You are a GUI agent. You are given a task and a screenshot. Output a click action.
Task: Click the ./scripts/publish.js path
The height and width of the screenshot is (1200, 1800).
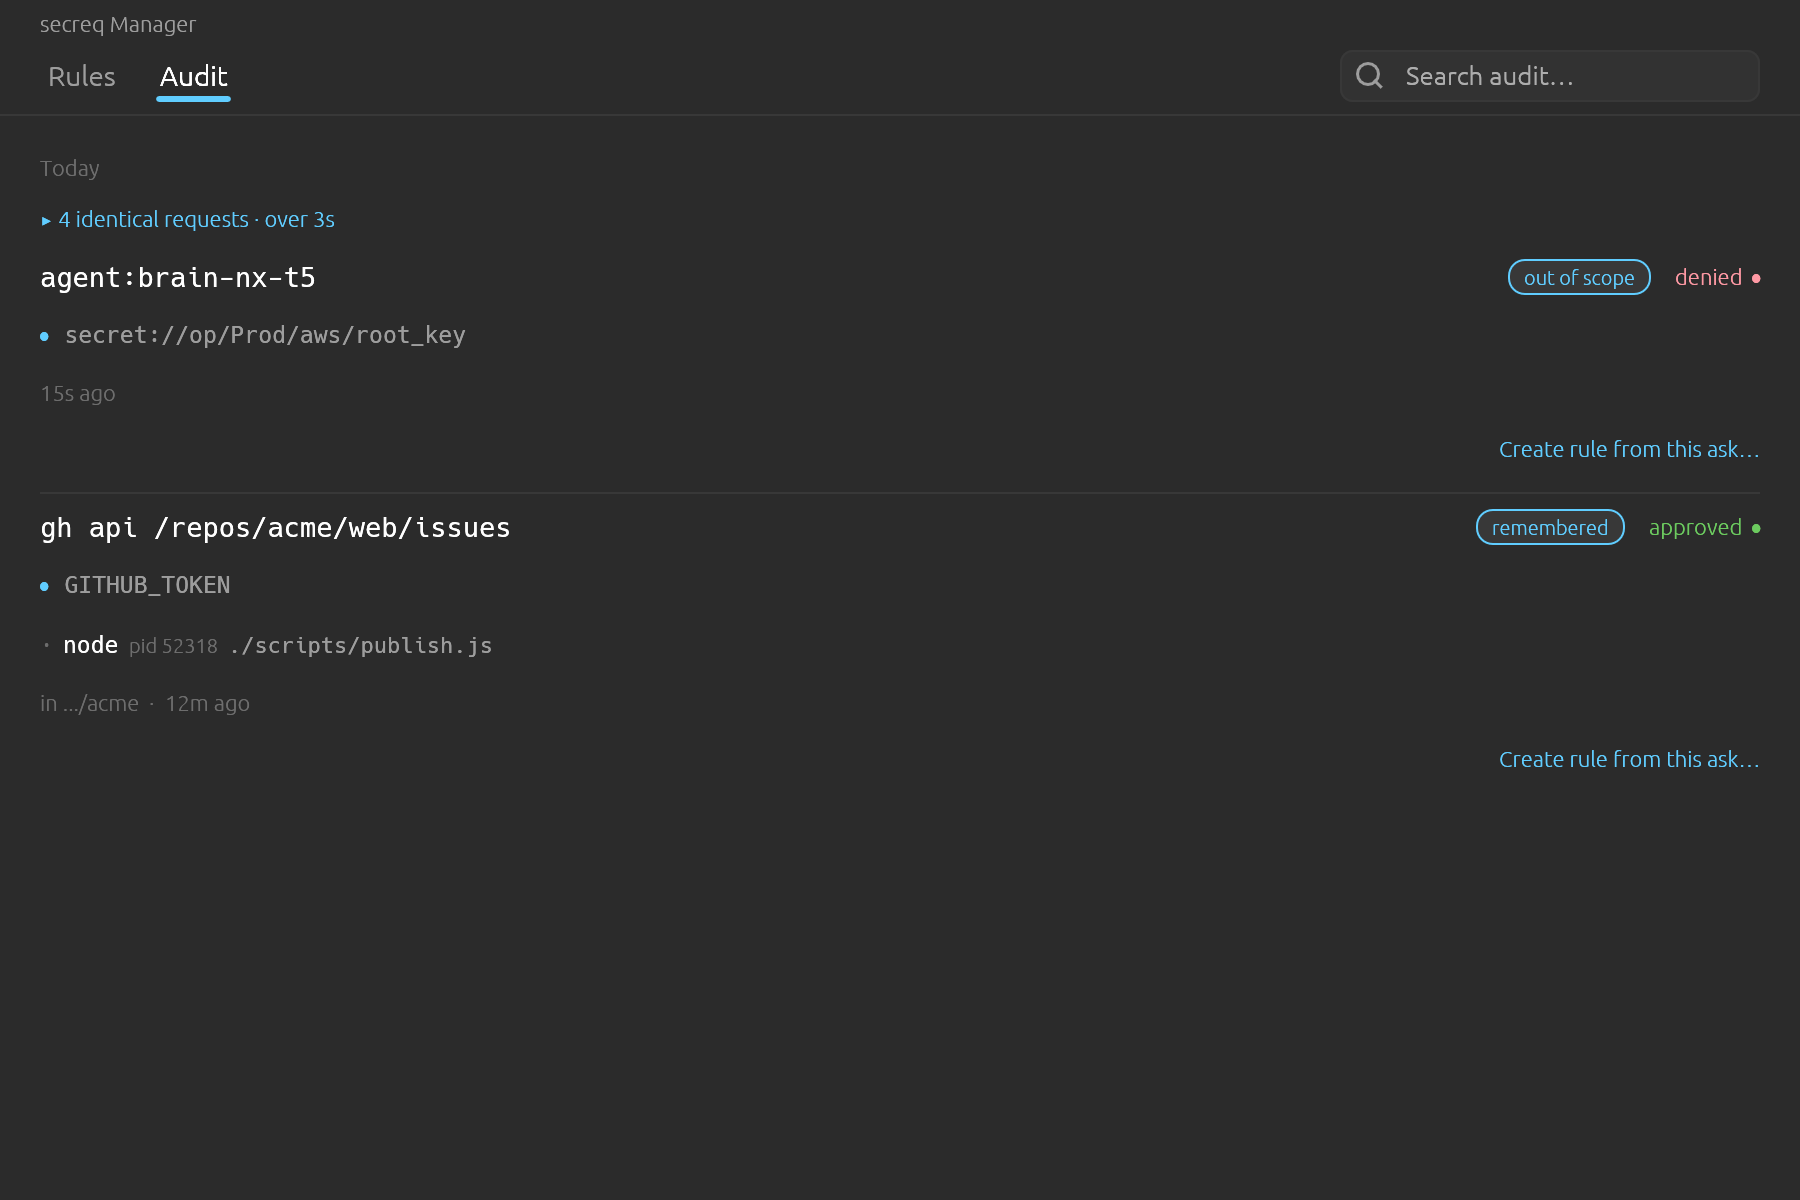point(361,646)
